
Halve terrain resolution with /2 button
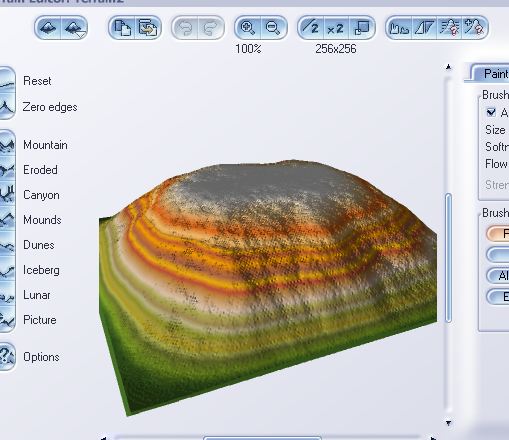tap(310, 28)
